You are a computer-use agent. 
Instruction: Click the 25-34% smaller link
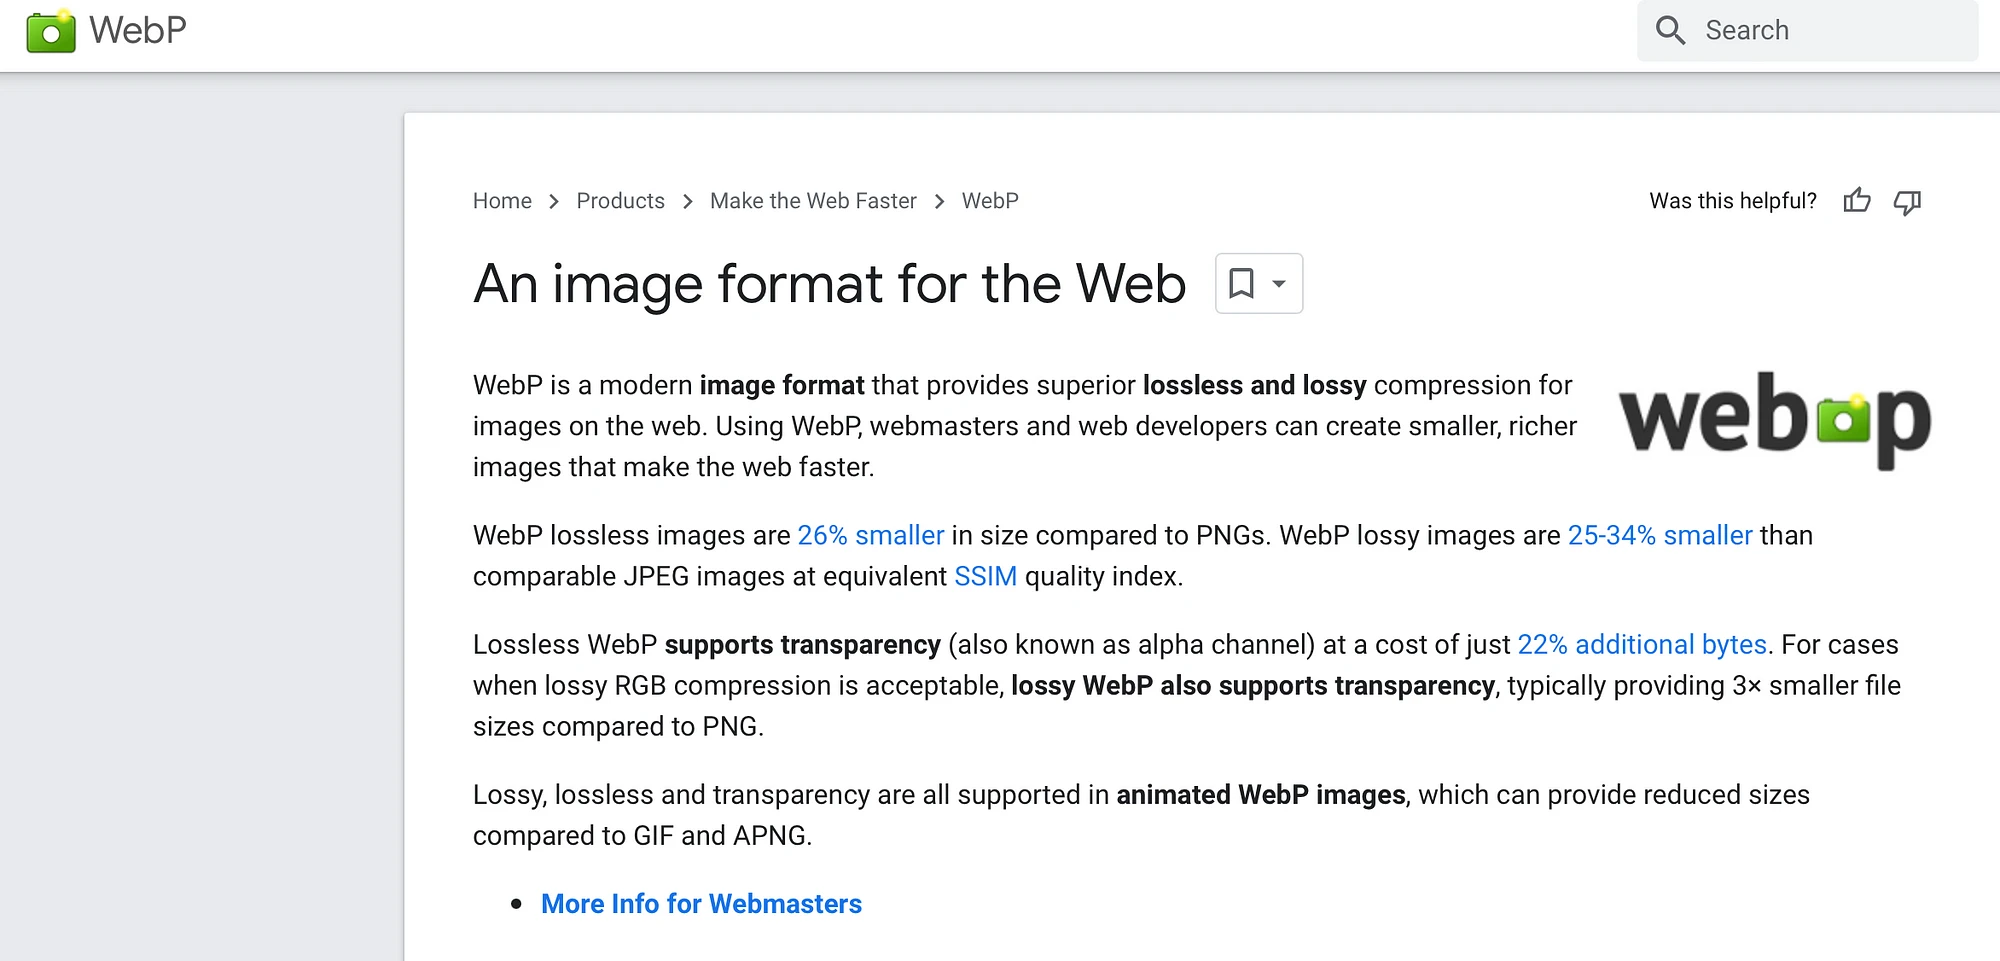click(x=1660, y=535)
